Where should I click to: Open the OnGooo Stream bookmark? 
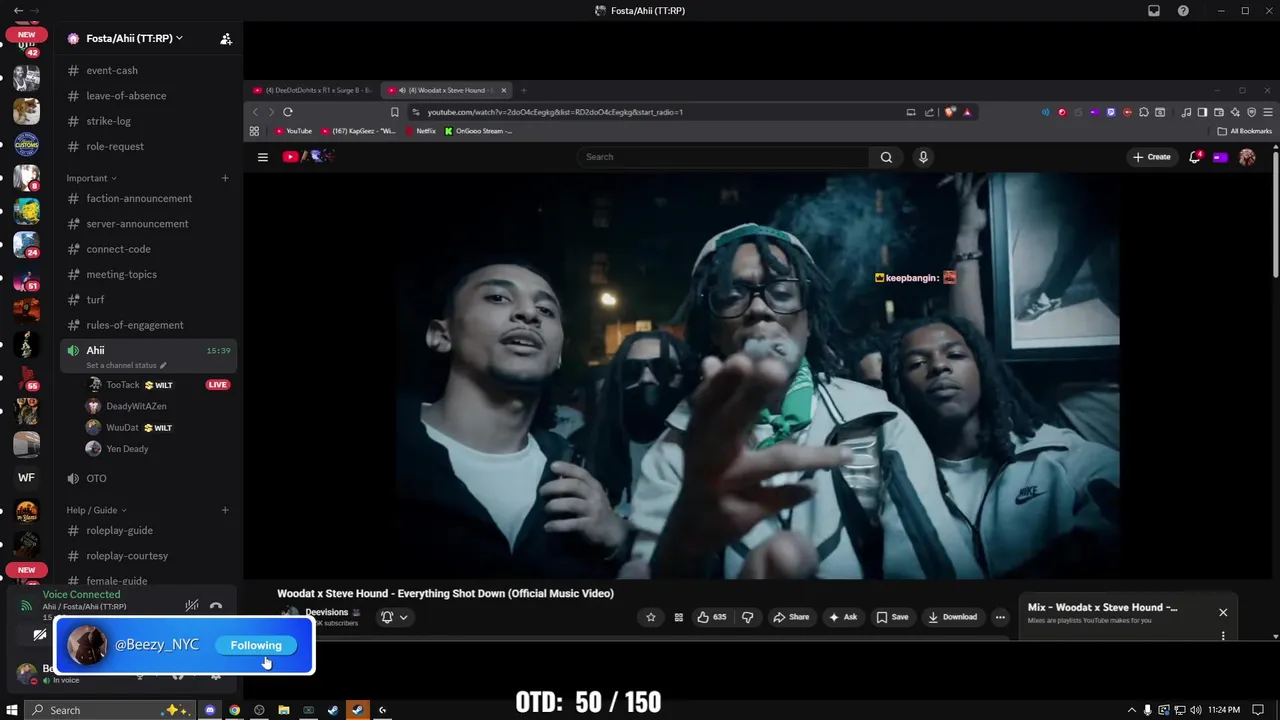[x=478, y=131]
